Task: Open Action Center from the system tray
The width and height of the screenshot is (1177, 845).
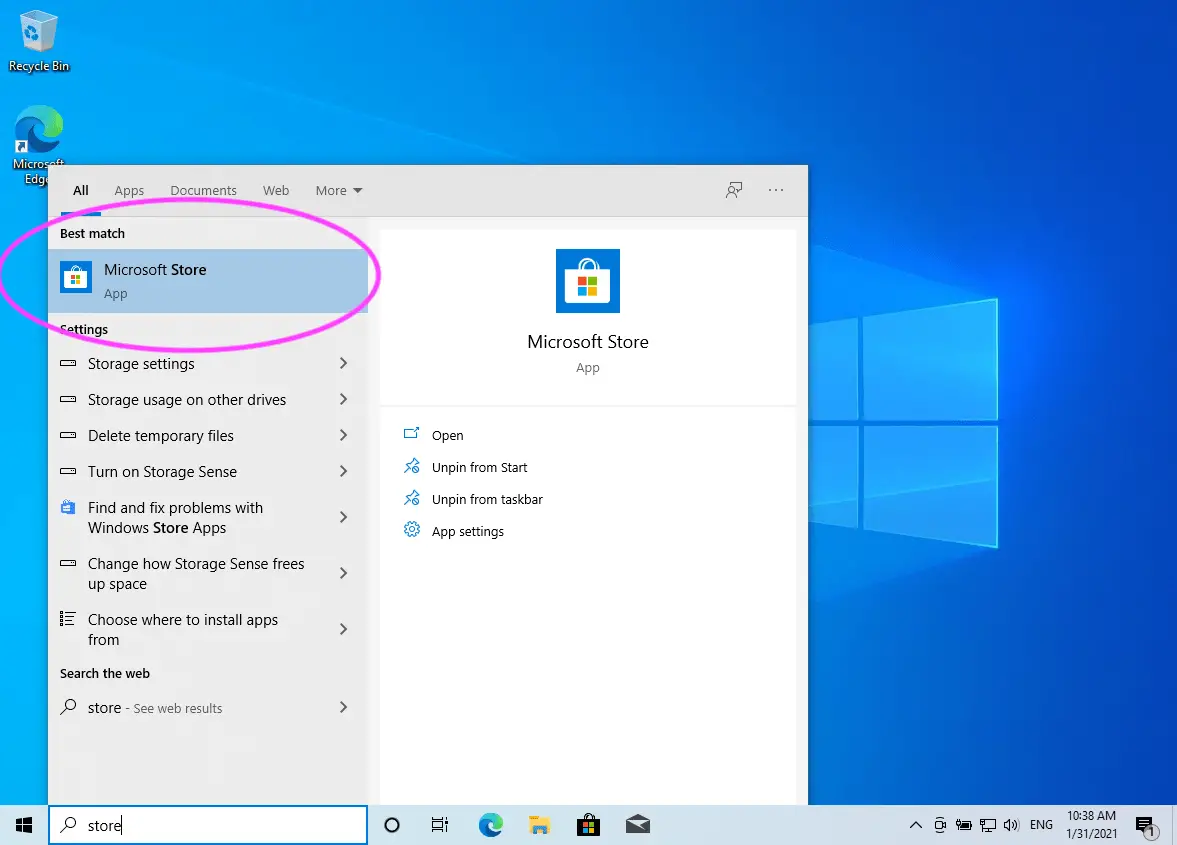Action: pos(1146,825)
